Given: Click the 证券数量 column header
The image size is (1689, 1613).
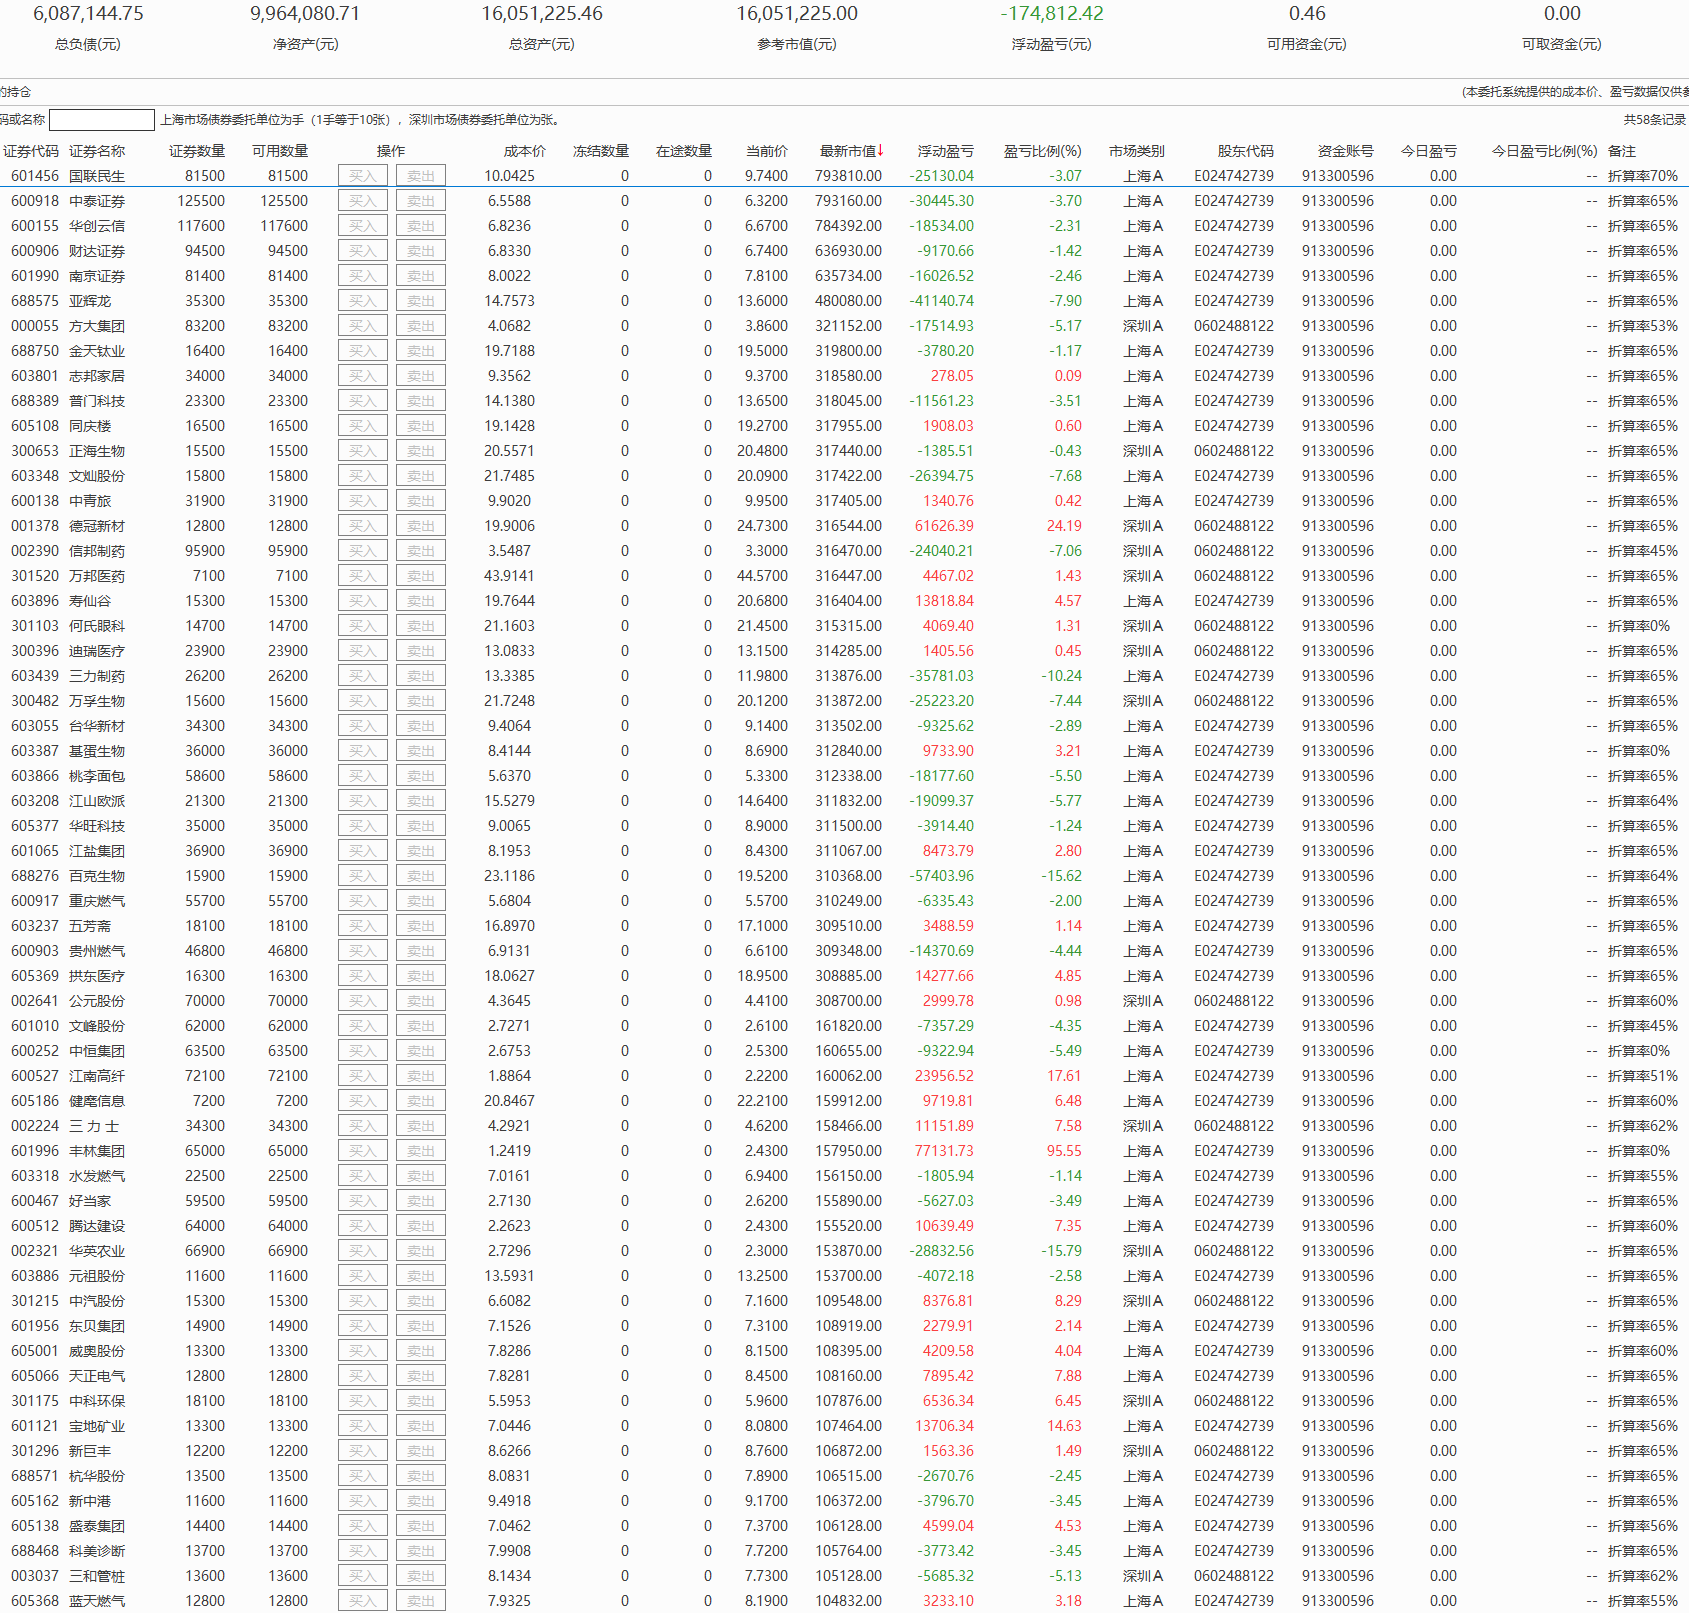Looking at the screenshot, I should pos(197,151).
